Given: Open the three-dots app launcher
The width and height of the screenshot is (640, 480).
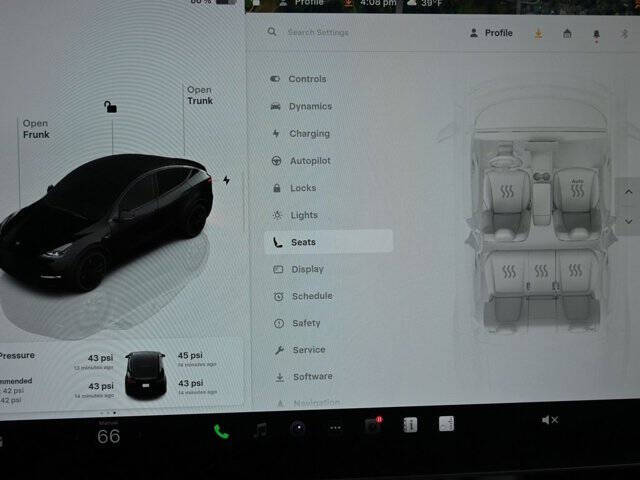Looking at the screenshot, I should pos(336,428).
